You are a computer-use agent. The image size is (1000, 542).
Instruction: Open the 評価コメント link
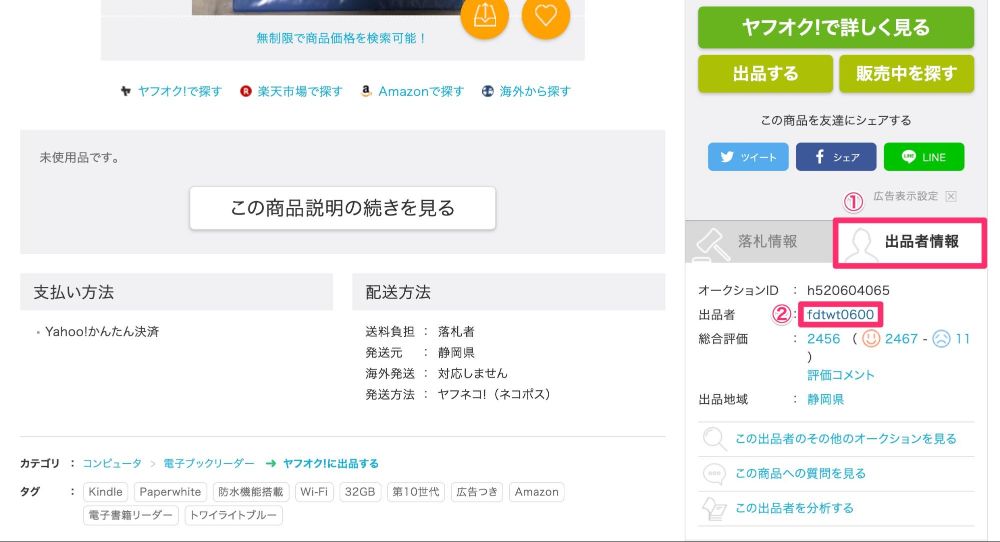pyautogui.click(x=841, y=375)
